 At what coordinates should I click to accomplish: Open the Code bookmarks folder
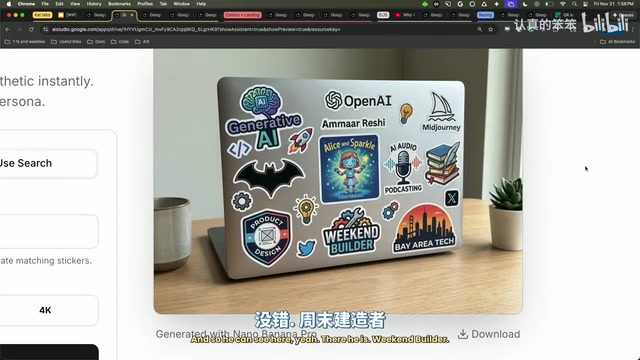click(x=120, y=42)
